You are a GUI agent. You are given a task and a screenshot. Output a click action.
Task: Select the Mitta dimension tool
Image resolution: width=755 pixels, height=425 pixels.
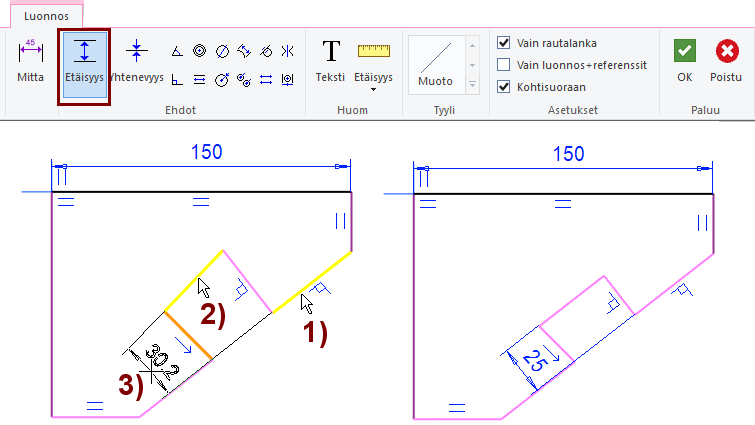point(30,61)
